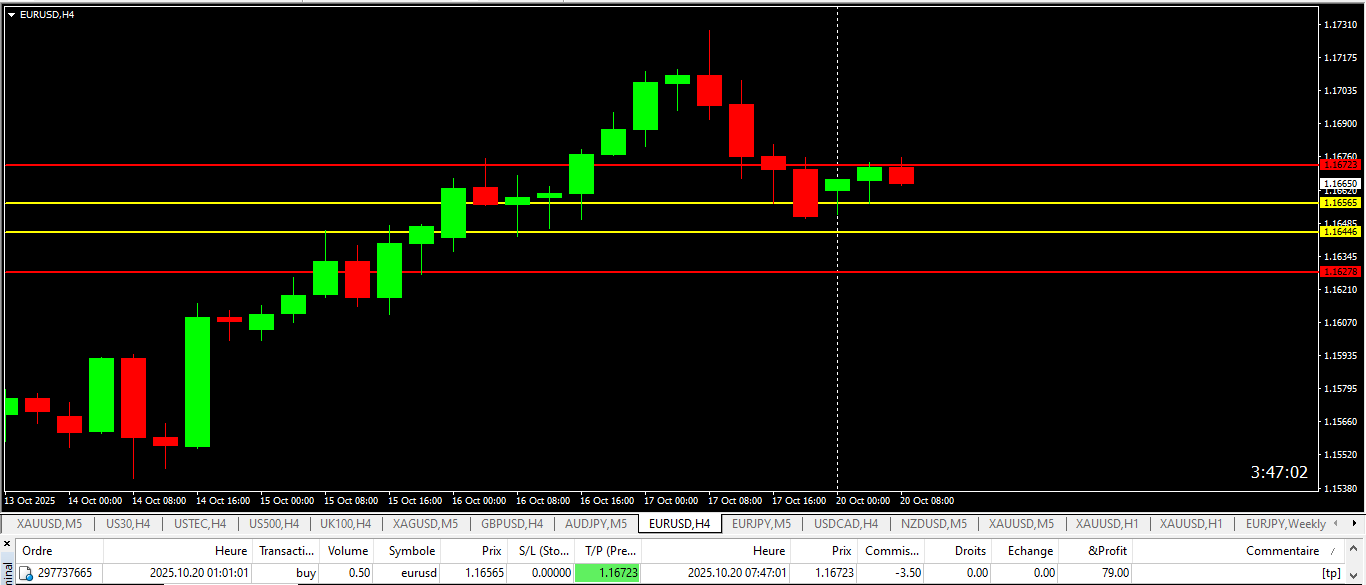Screen dimensions: 1366x585
Task: Go to the USDCAD,H4 chart tab
Action: (x=846, y=524)
